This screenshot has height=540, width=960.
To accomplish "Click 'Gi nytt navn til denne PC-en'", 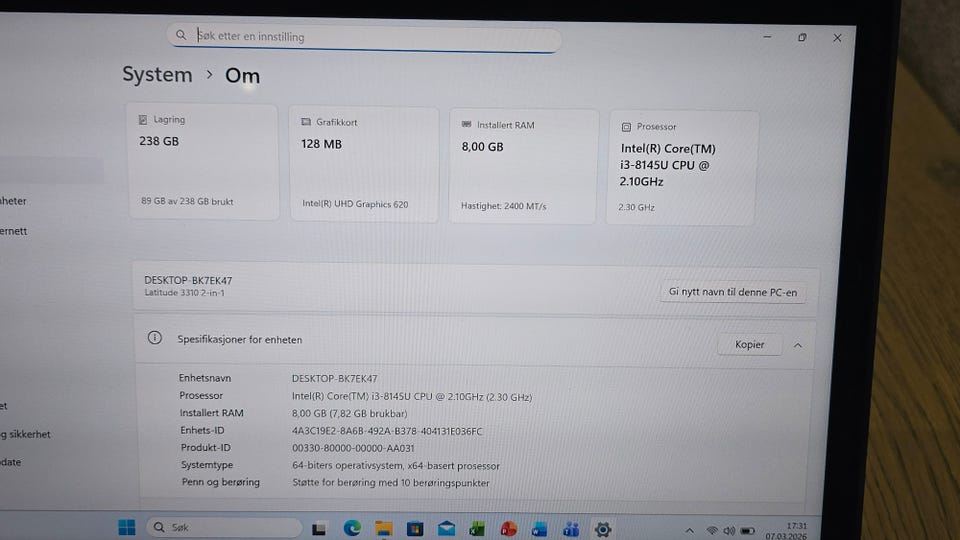I will tap(733, 292).
